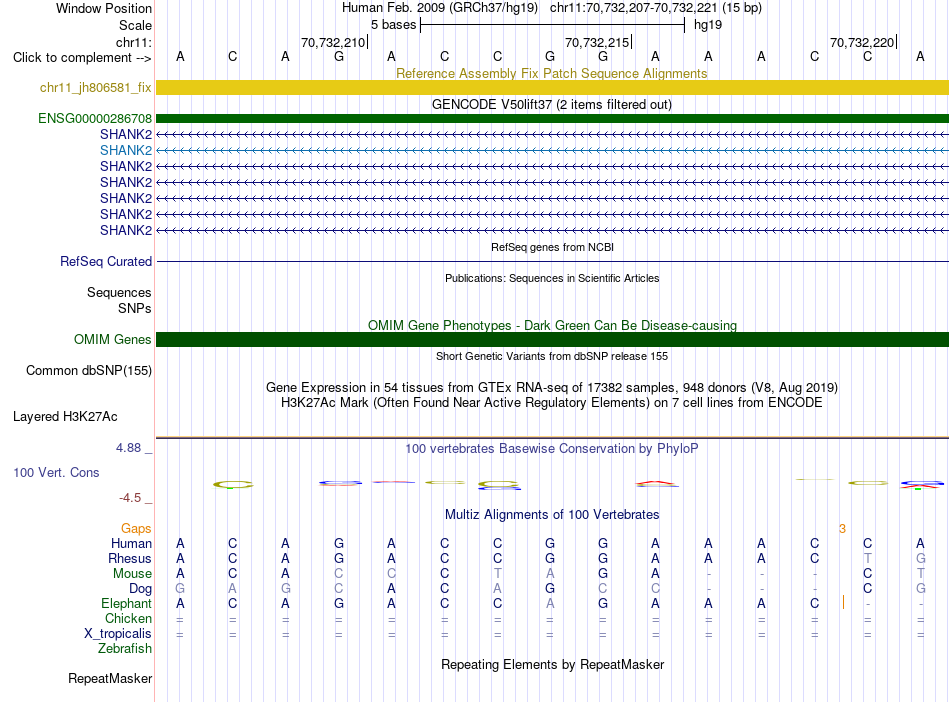Select the Layered H3K27Ac track label
Viewport: 950px width, 702px height.
click(x=65, y=417)
